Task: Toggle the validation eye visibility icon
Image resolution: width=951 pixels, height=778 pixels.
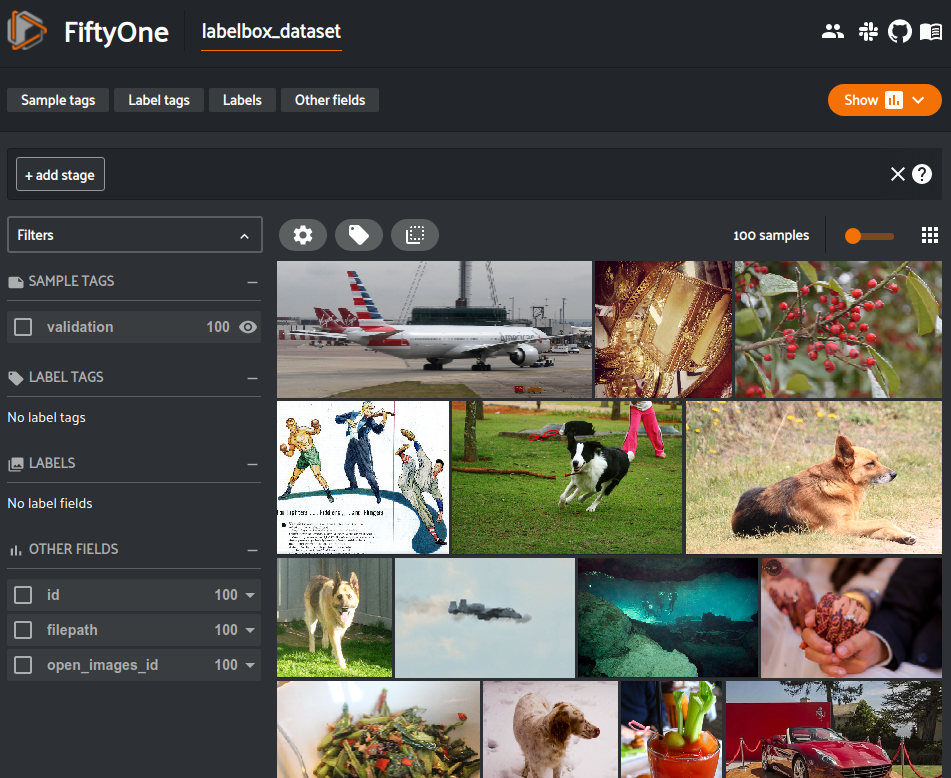Action: point(247,327)
